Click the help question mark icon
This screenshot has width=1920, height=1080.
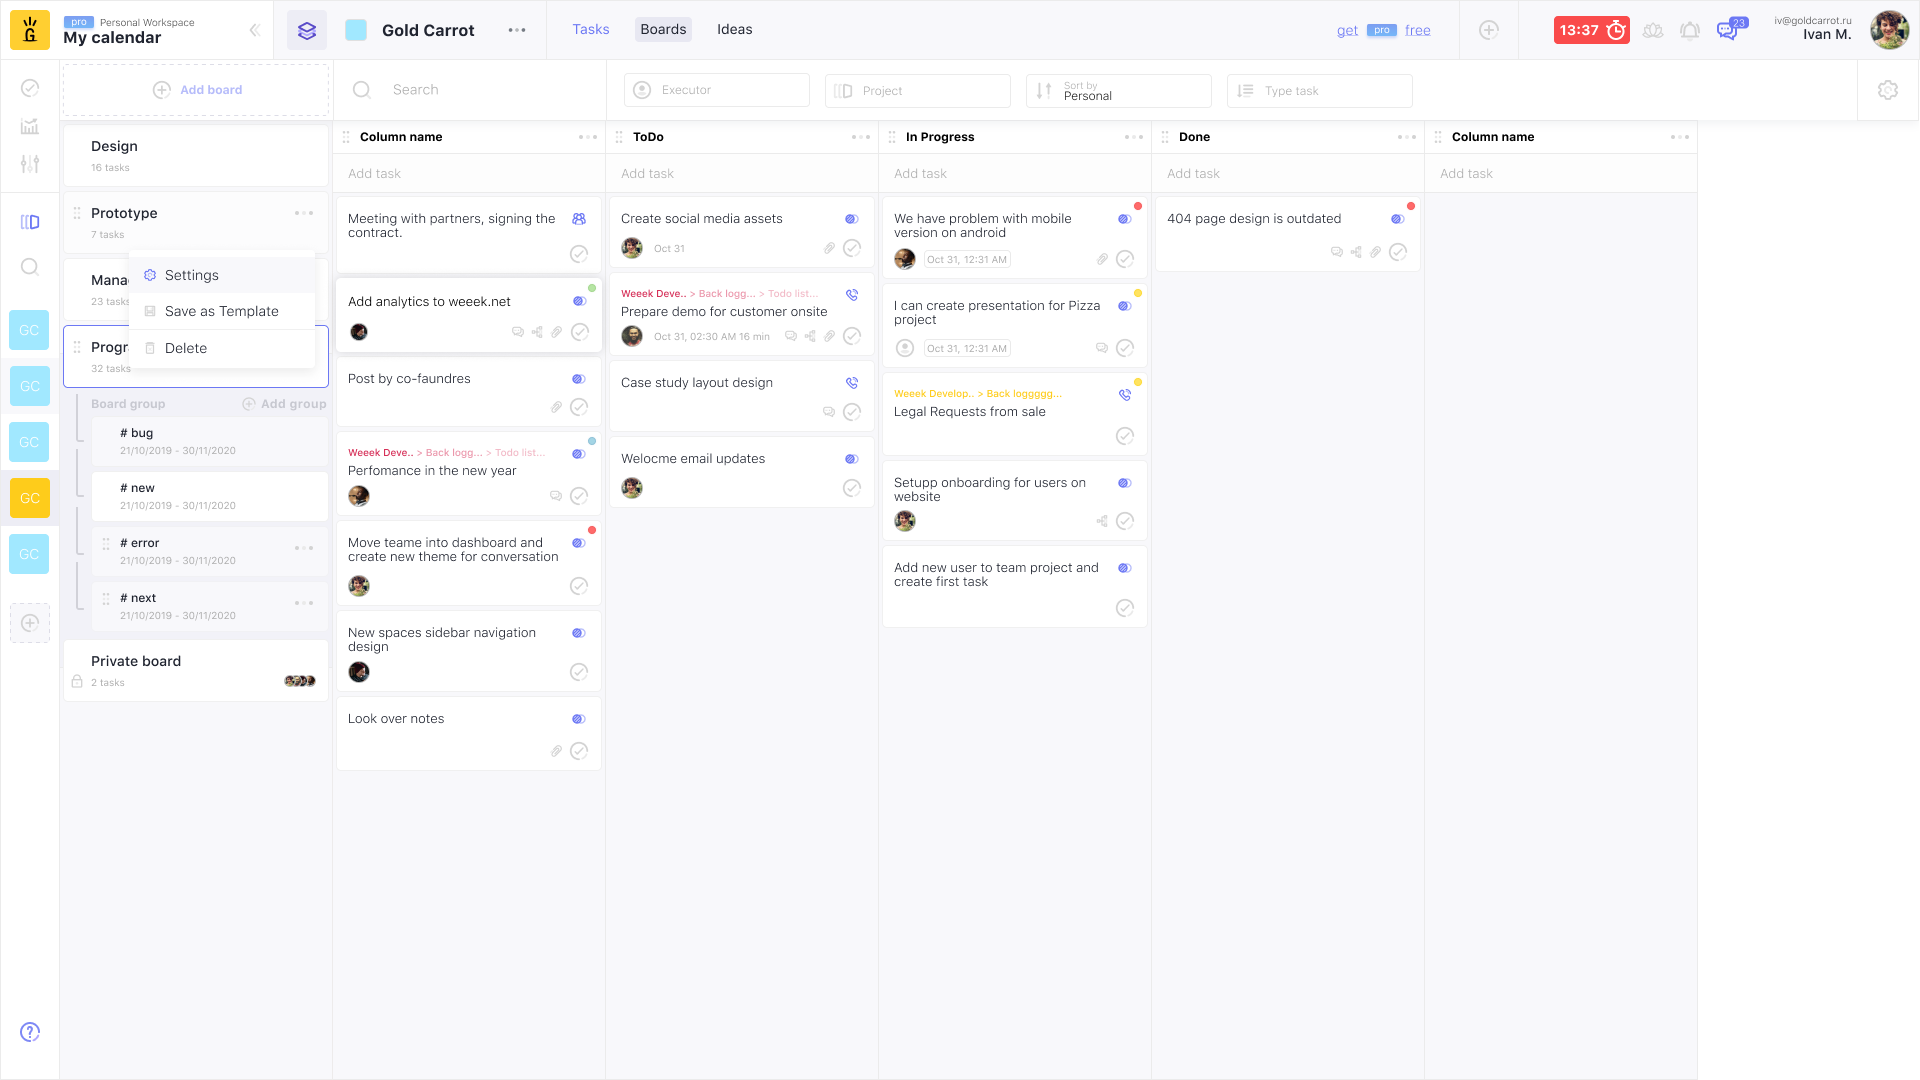30,1032
